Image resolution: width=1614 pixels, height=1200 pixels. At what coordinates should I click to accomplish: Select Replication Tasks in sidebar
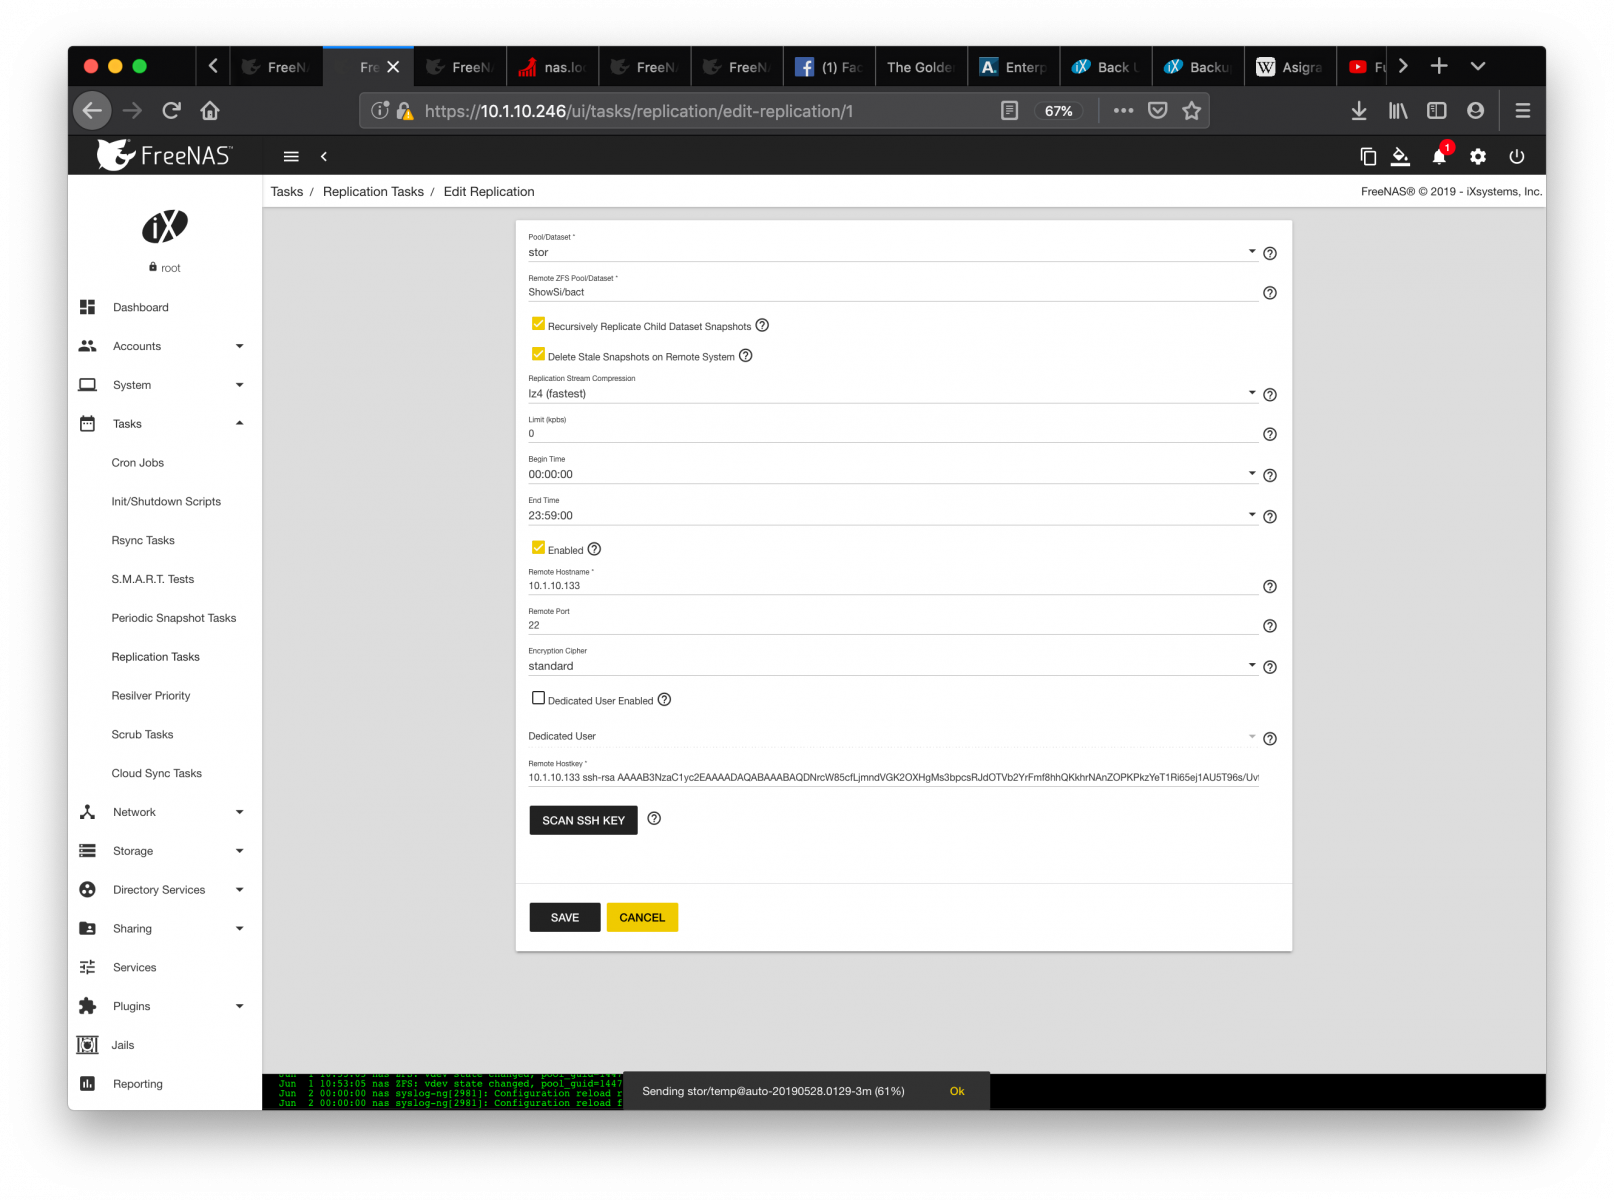click(x=156, y=657)
